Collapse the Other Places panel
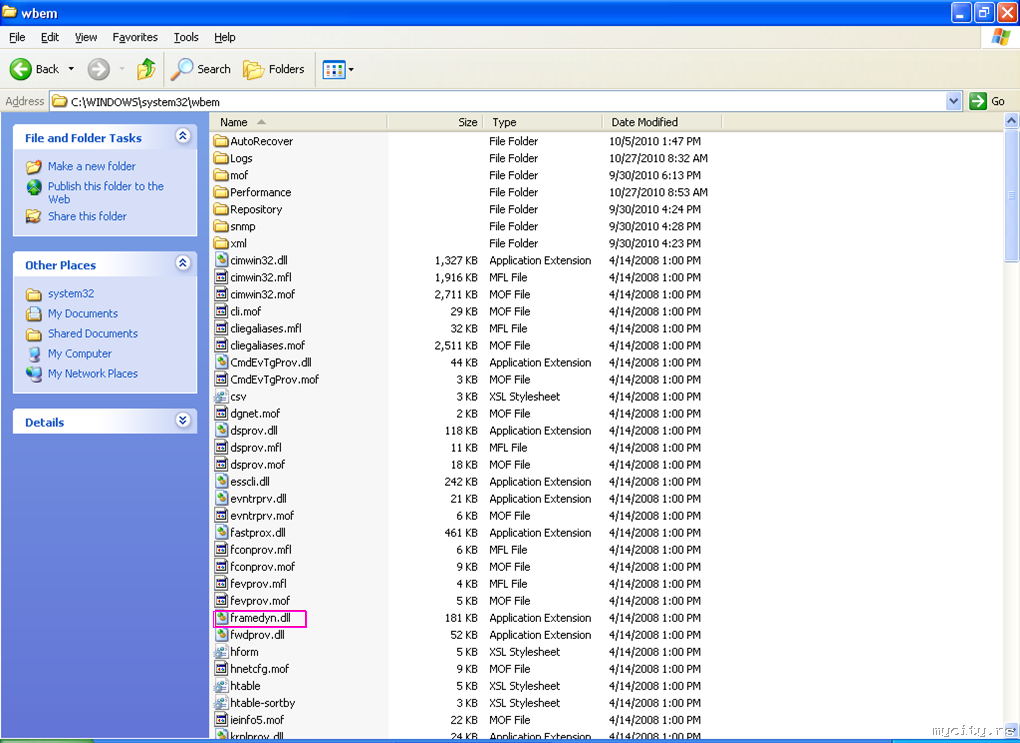This screenshot has width=1020, height=743. [x=182, y=264]
